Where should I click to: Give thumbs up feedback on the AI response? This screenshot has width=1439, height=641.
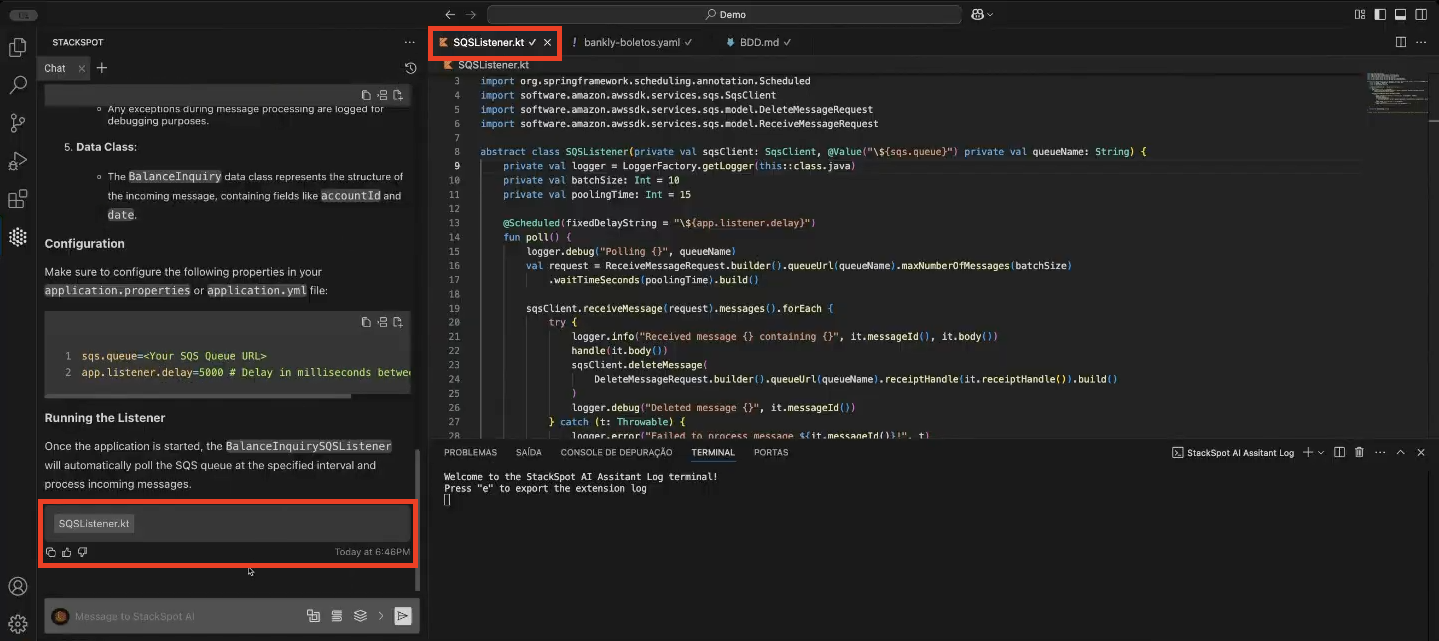[x=66, y=551]
